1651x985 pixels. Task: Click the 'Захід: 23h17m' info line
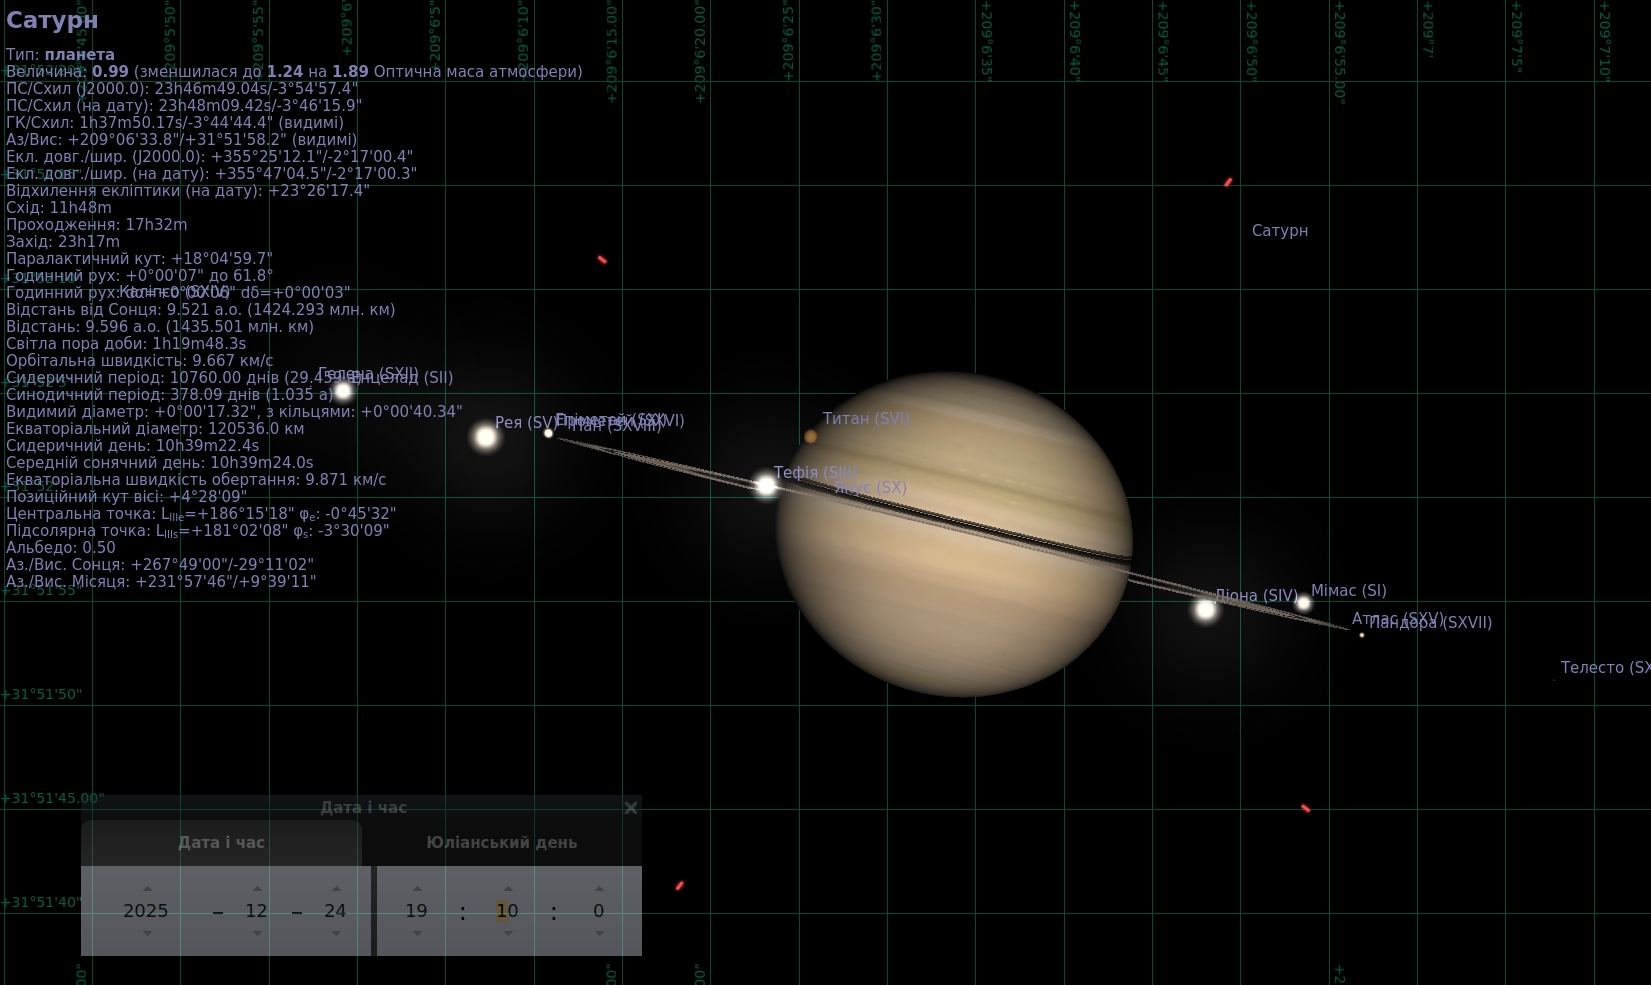pyautogui.click(x=63, y=242)
